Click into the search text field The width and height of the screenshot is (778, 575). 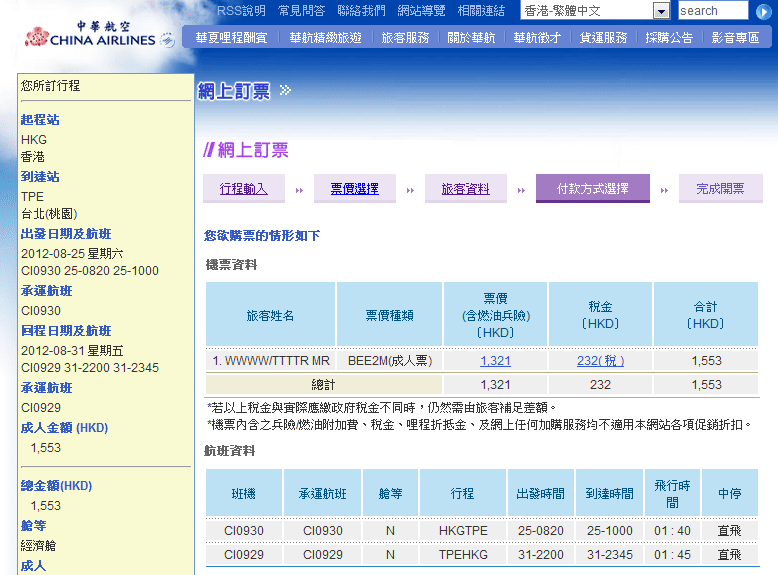(x=712, y=11)
